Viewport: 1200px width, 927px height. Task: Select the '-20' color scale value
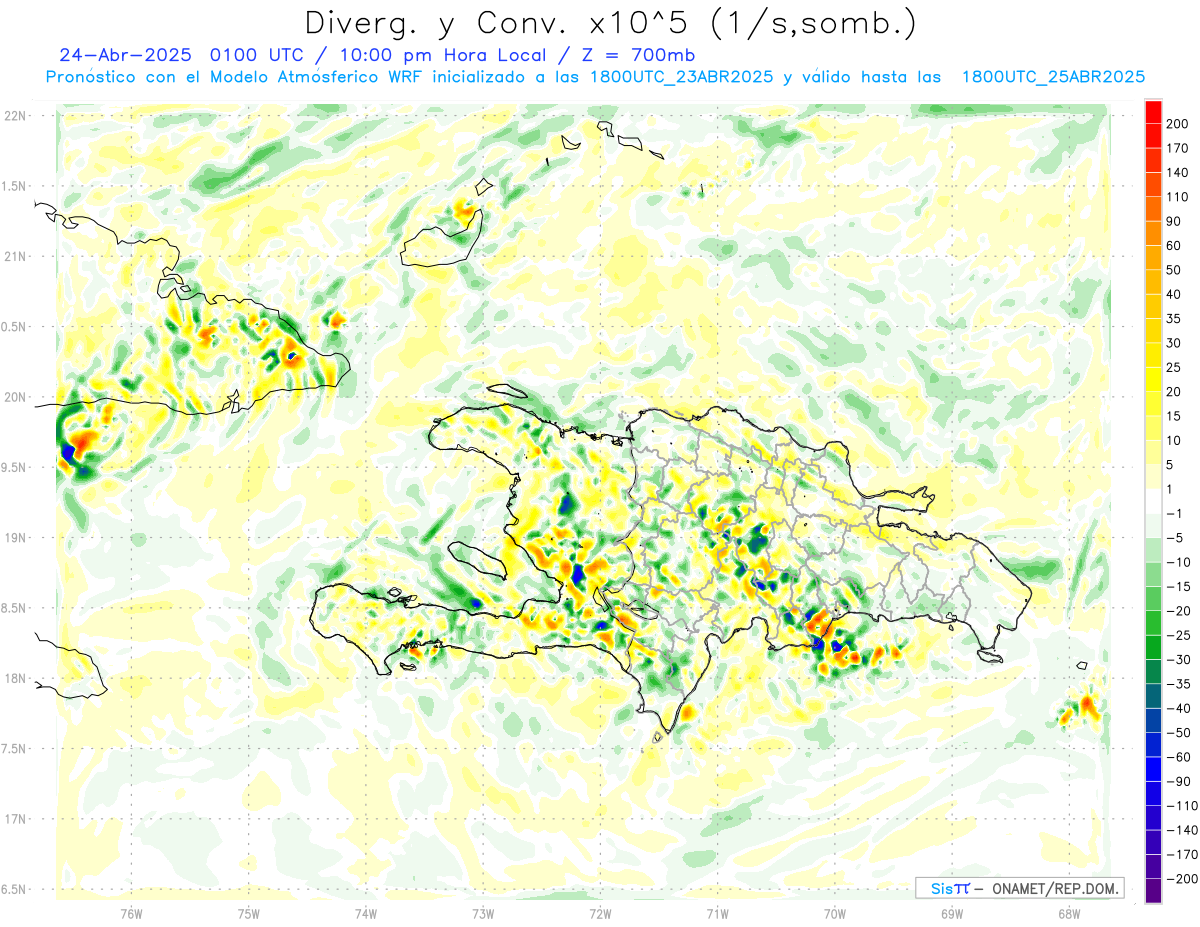(x=1178, y=611)
